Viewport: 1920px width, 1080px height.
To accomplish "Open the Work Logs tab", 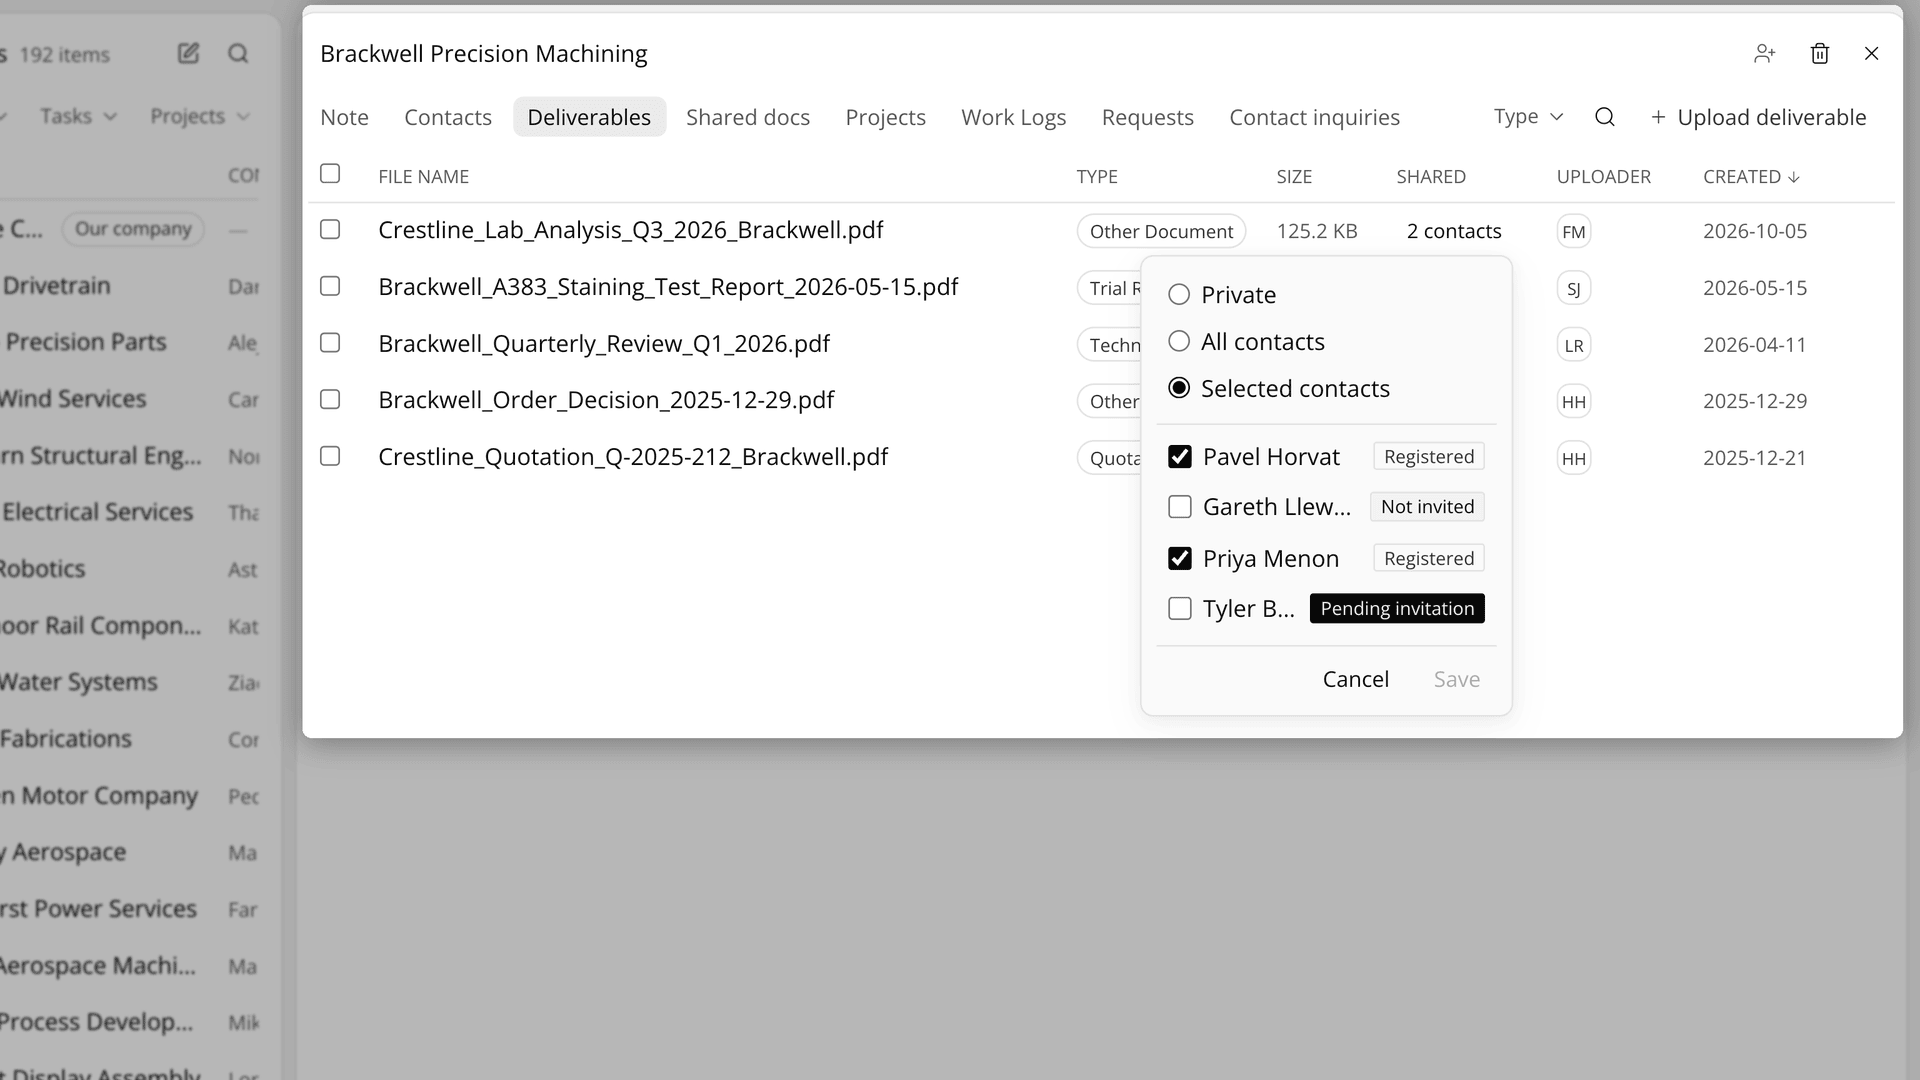I will [x=1013, y=117].
